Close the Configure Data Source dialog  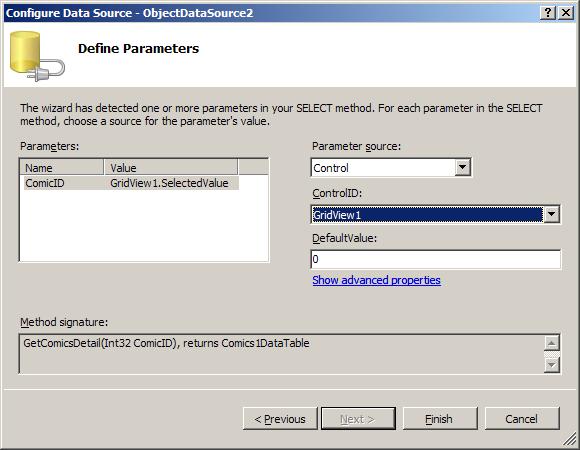coord(566,13)
